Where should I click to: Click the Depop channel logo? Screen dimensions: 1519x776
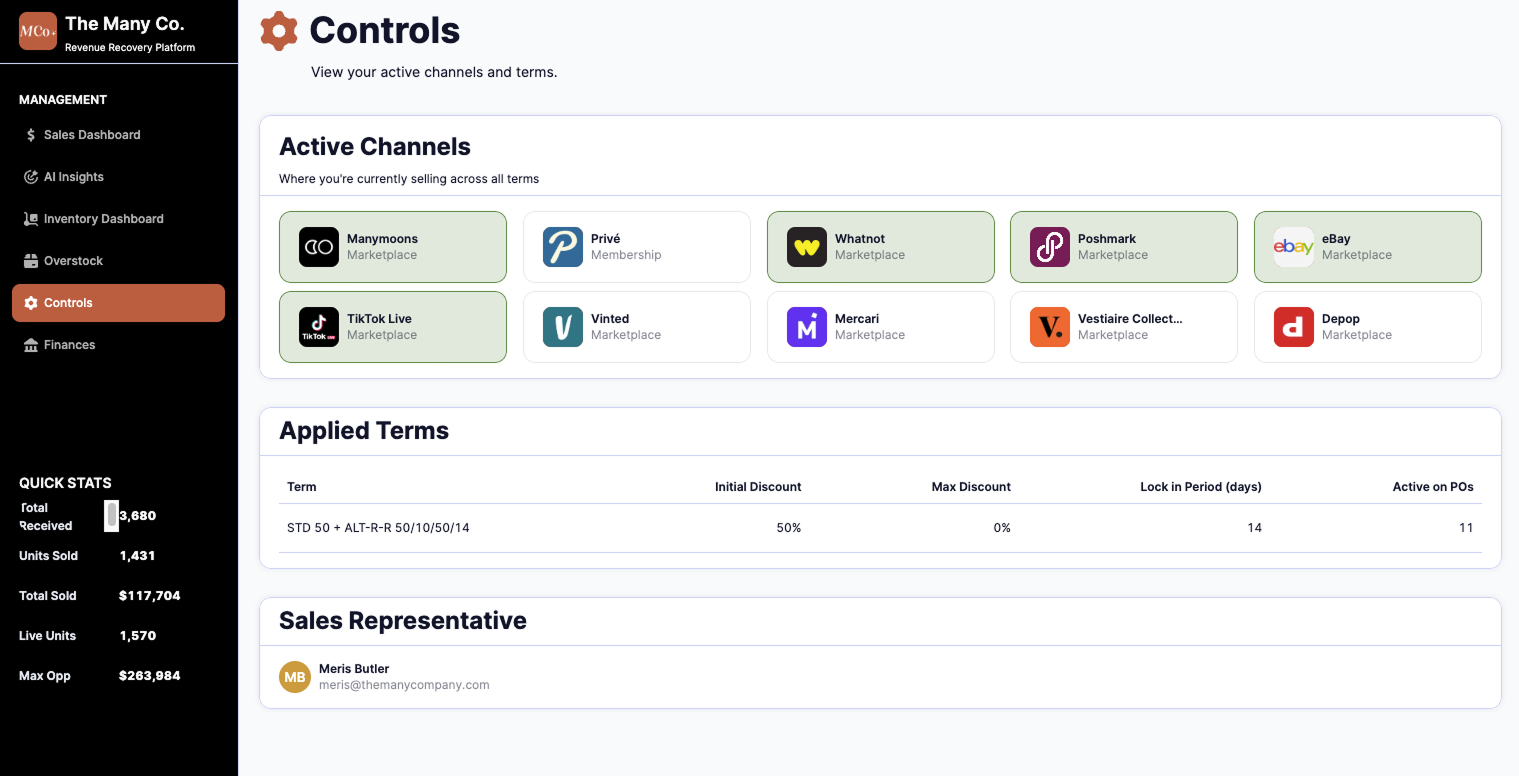1294,327
